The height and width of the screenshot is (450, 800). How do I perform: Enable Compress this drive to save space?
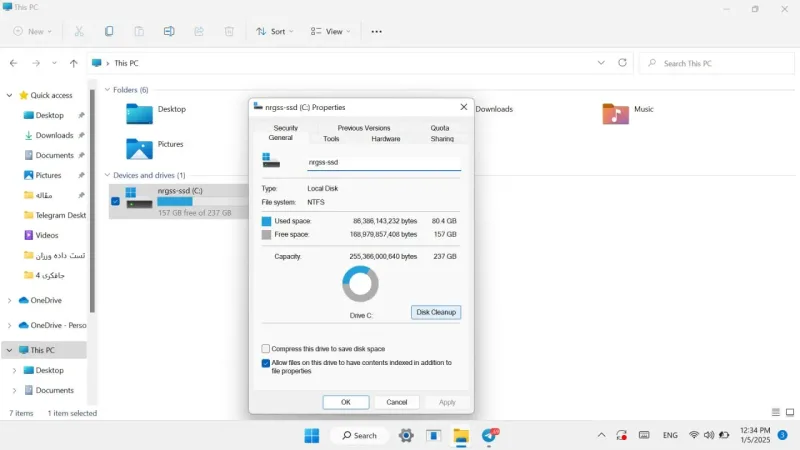pyautogui.click(x=265, y=348)
